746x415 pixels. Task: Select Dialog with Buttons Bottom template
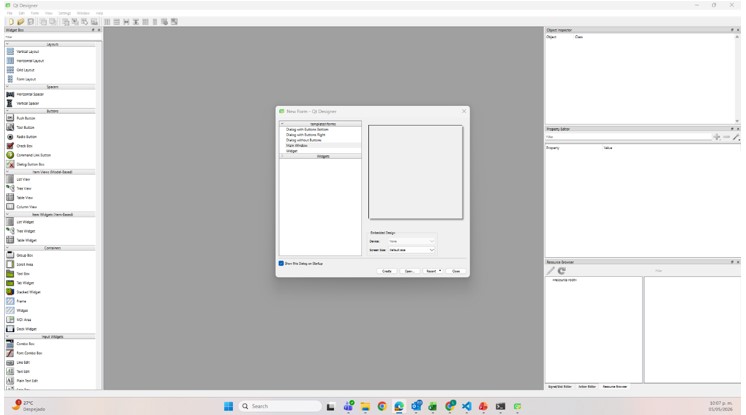pyautogui.click(x=307, y=129)
